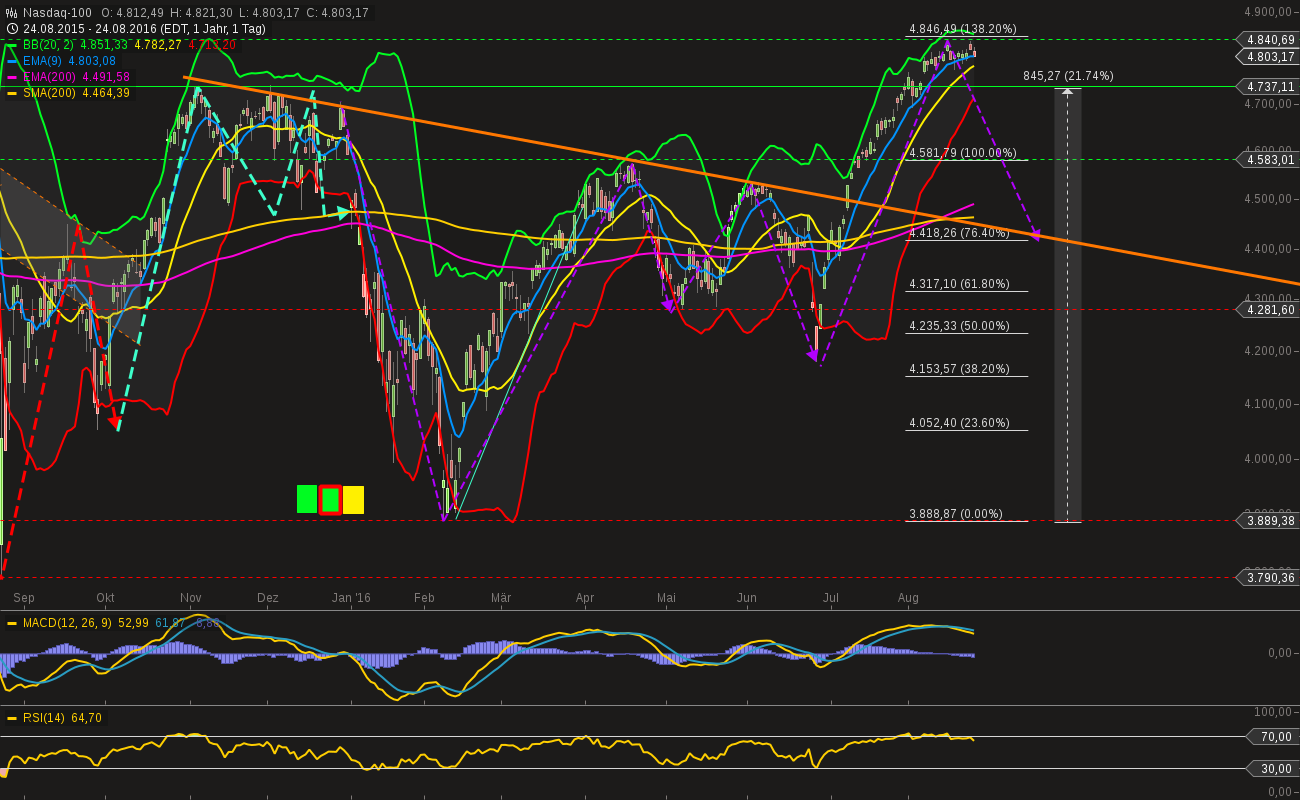Click the Okt label on the time axis
This screenshot has width=1300, height=800.
pyautogui.click(x=105, y=598)
